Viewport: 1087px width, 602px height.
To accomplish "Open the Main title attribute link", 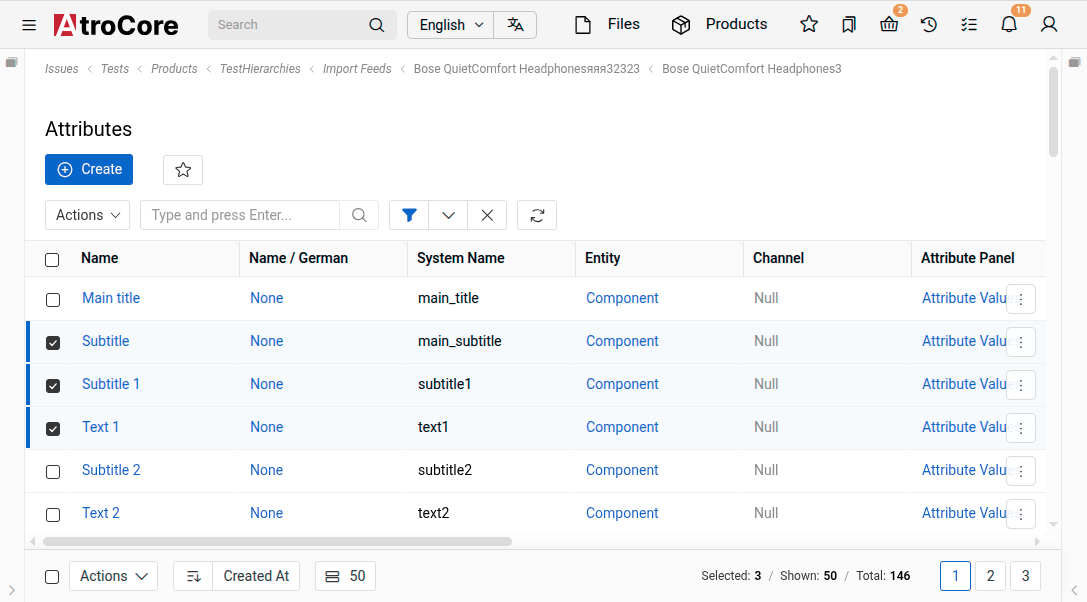I will tap(111, 298).
